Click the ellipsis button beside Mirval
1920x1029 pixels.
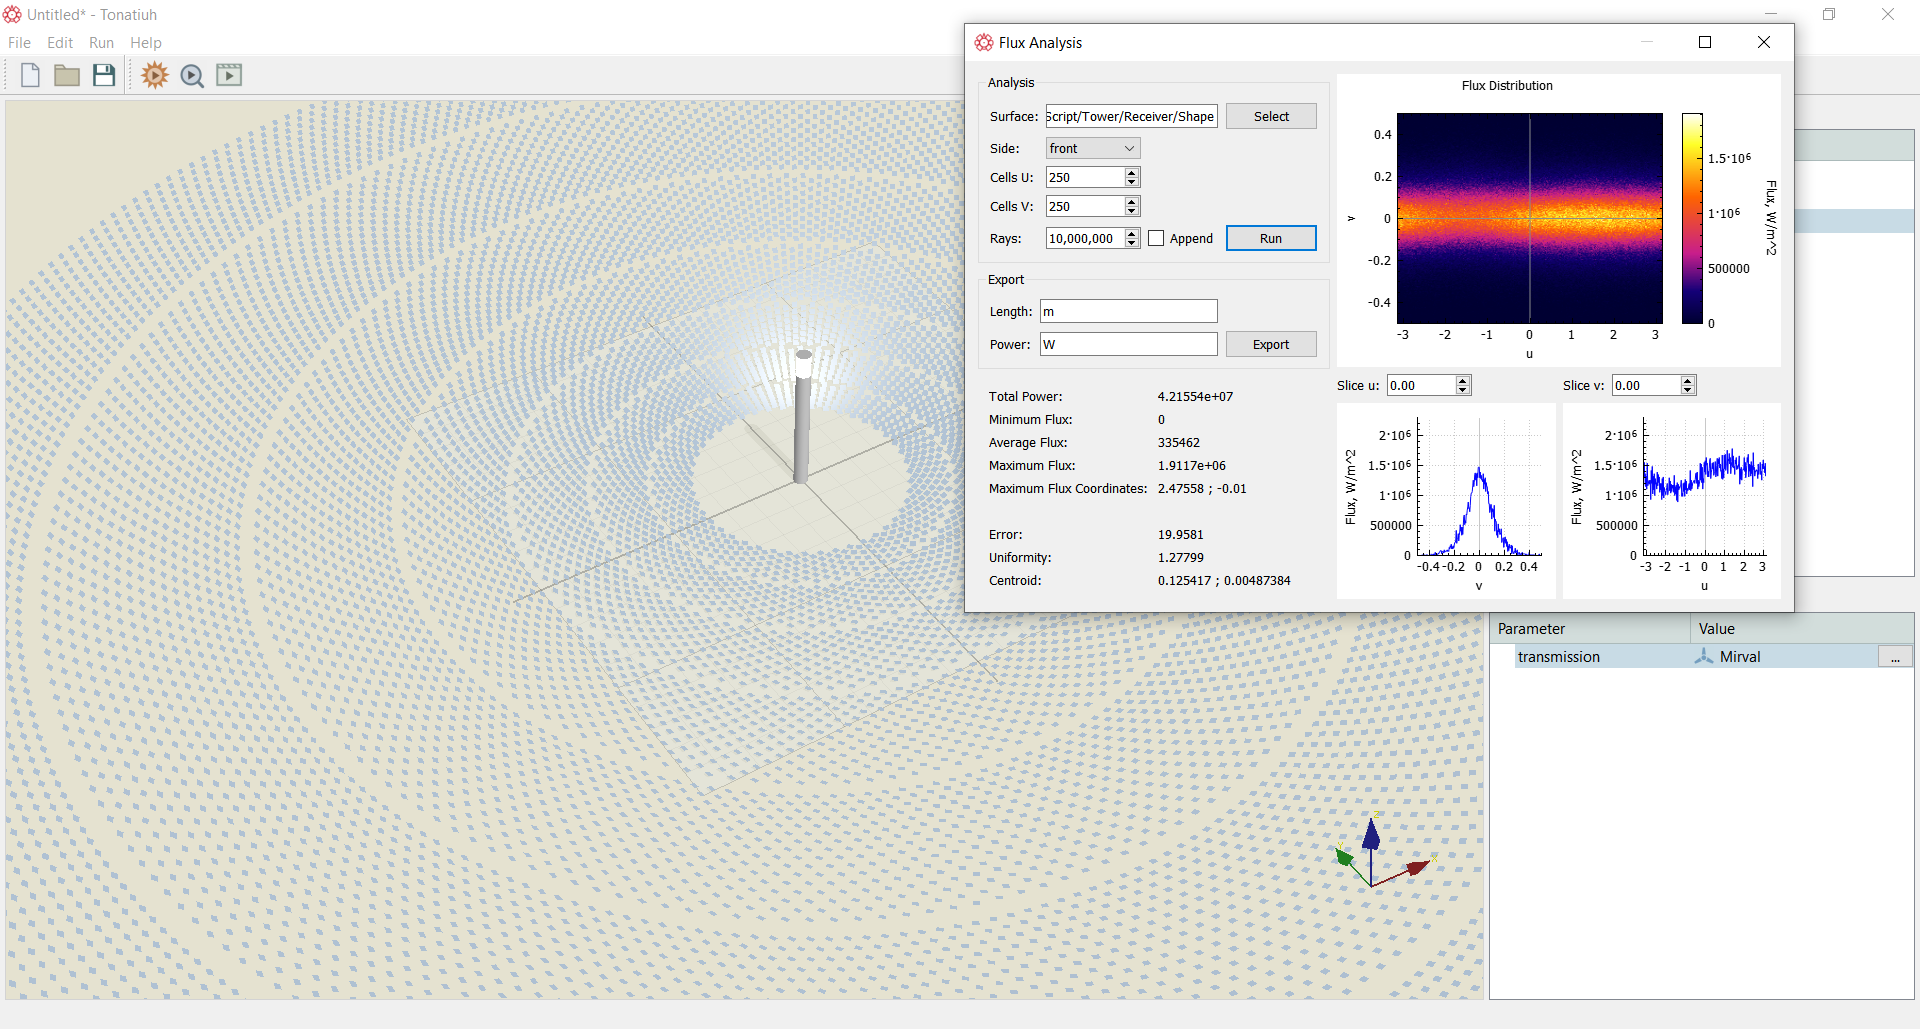[x=1895, y=657]
